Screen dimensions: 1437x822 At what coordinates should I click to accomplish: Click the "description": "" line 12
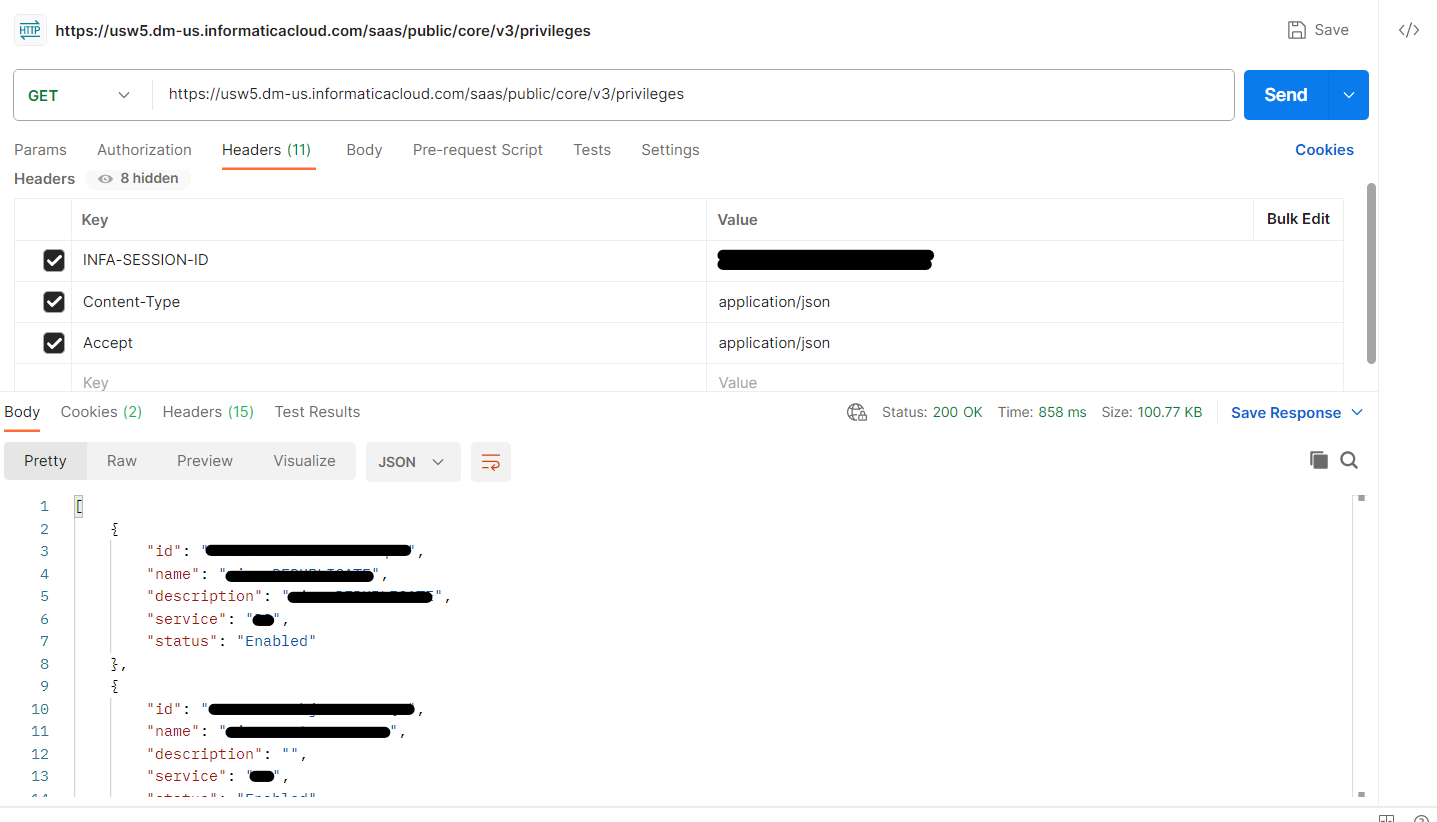pyautogui.click(x=227, y=754)
